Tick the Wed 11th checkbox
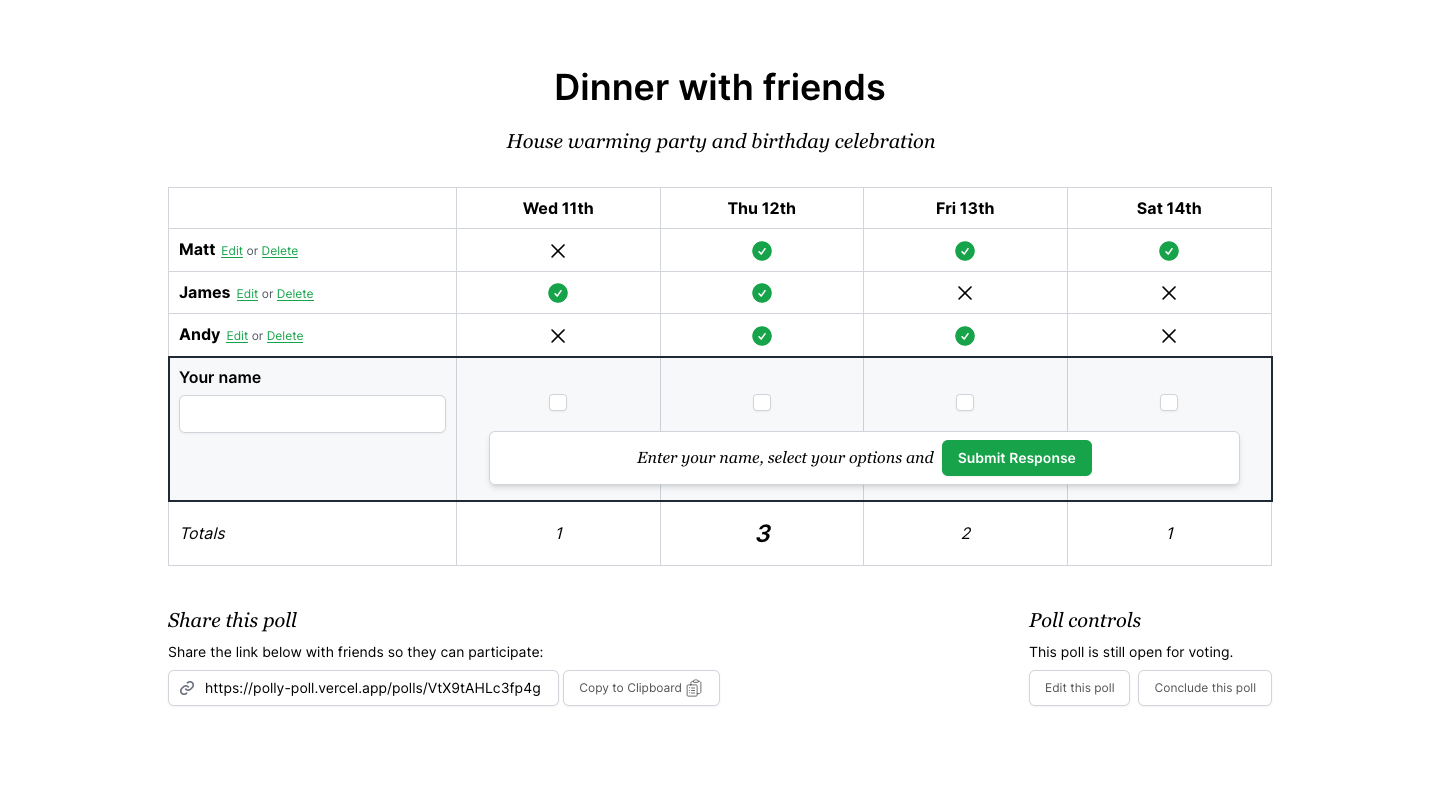The width and height of the screenshot is (1440, 790). point(558,402)
